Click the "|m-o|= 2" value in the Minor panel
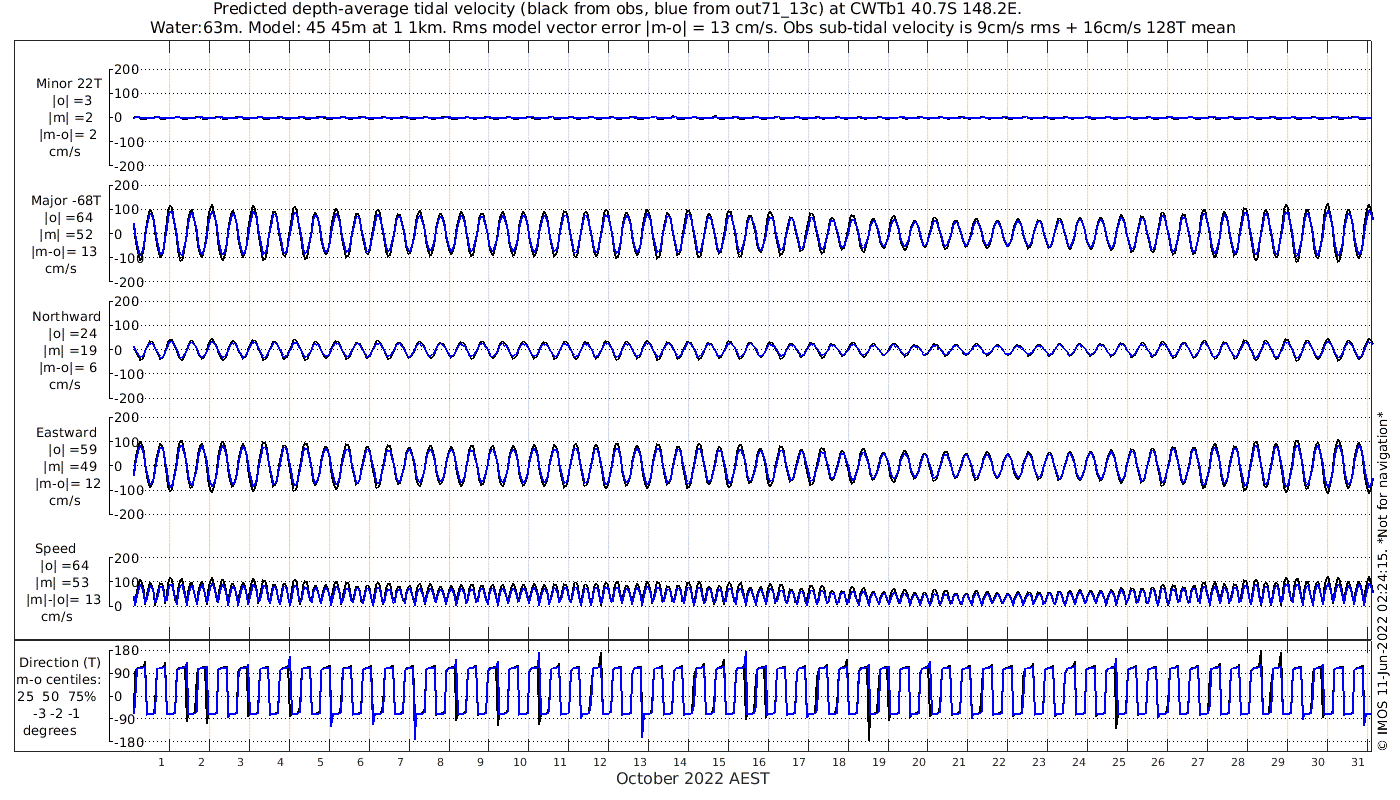The image size is (1400, 800). [x=68, y=135]
